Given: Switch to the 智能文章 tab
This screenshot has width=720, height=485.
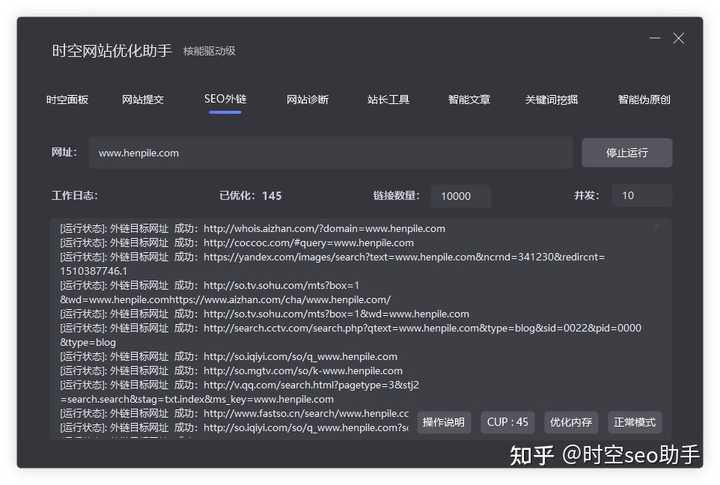Looking at the screenshot, I should pos(469,99).
